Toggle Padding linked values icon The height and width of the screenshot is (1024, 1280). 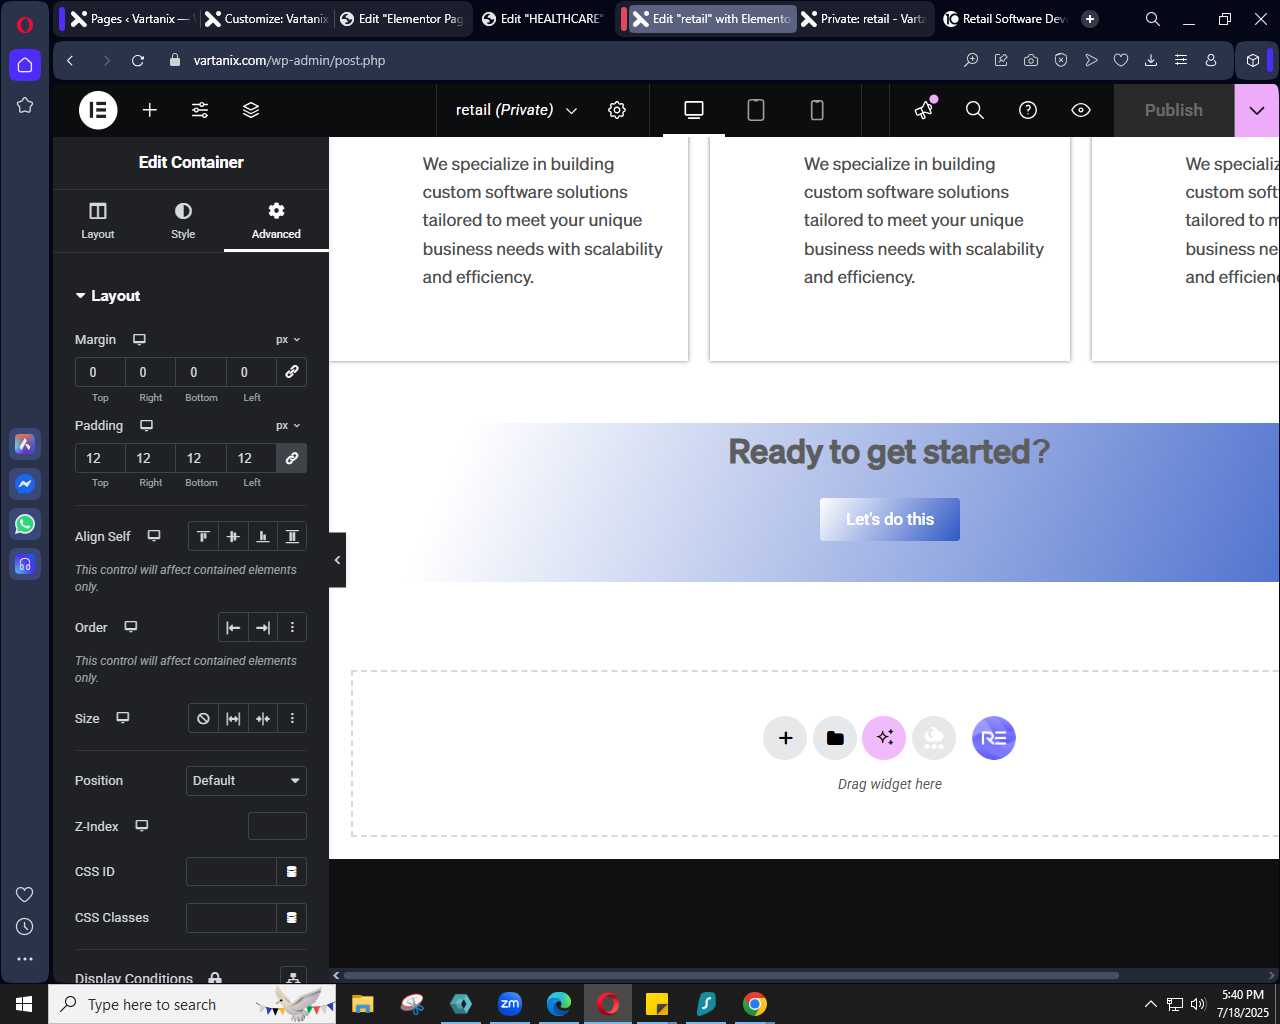[x=292, y=458]
